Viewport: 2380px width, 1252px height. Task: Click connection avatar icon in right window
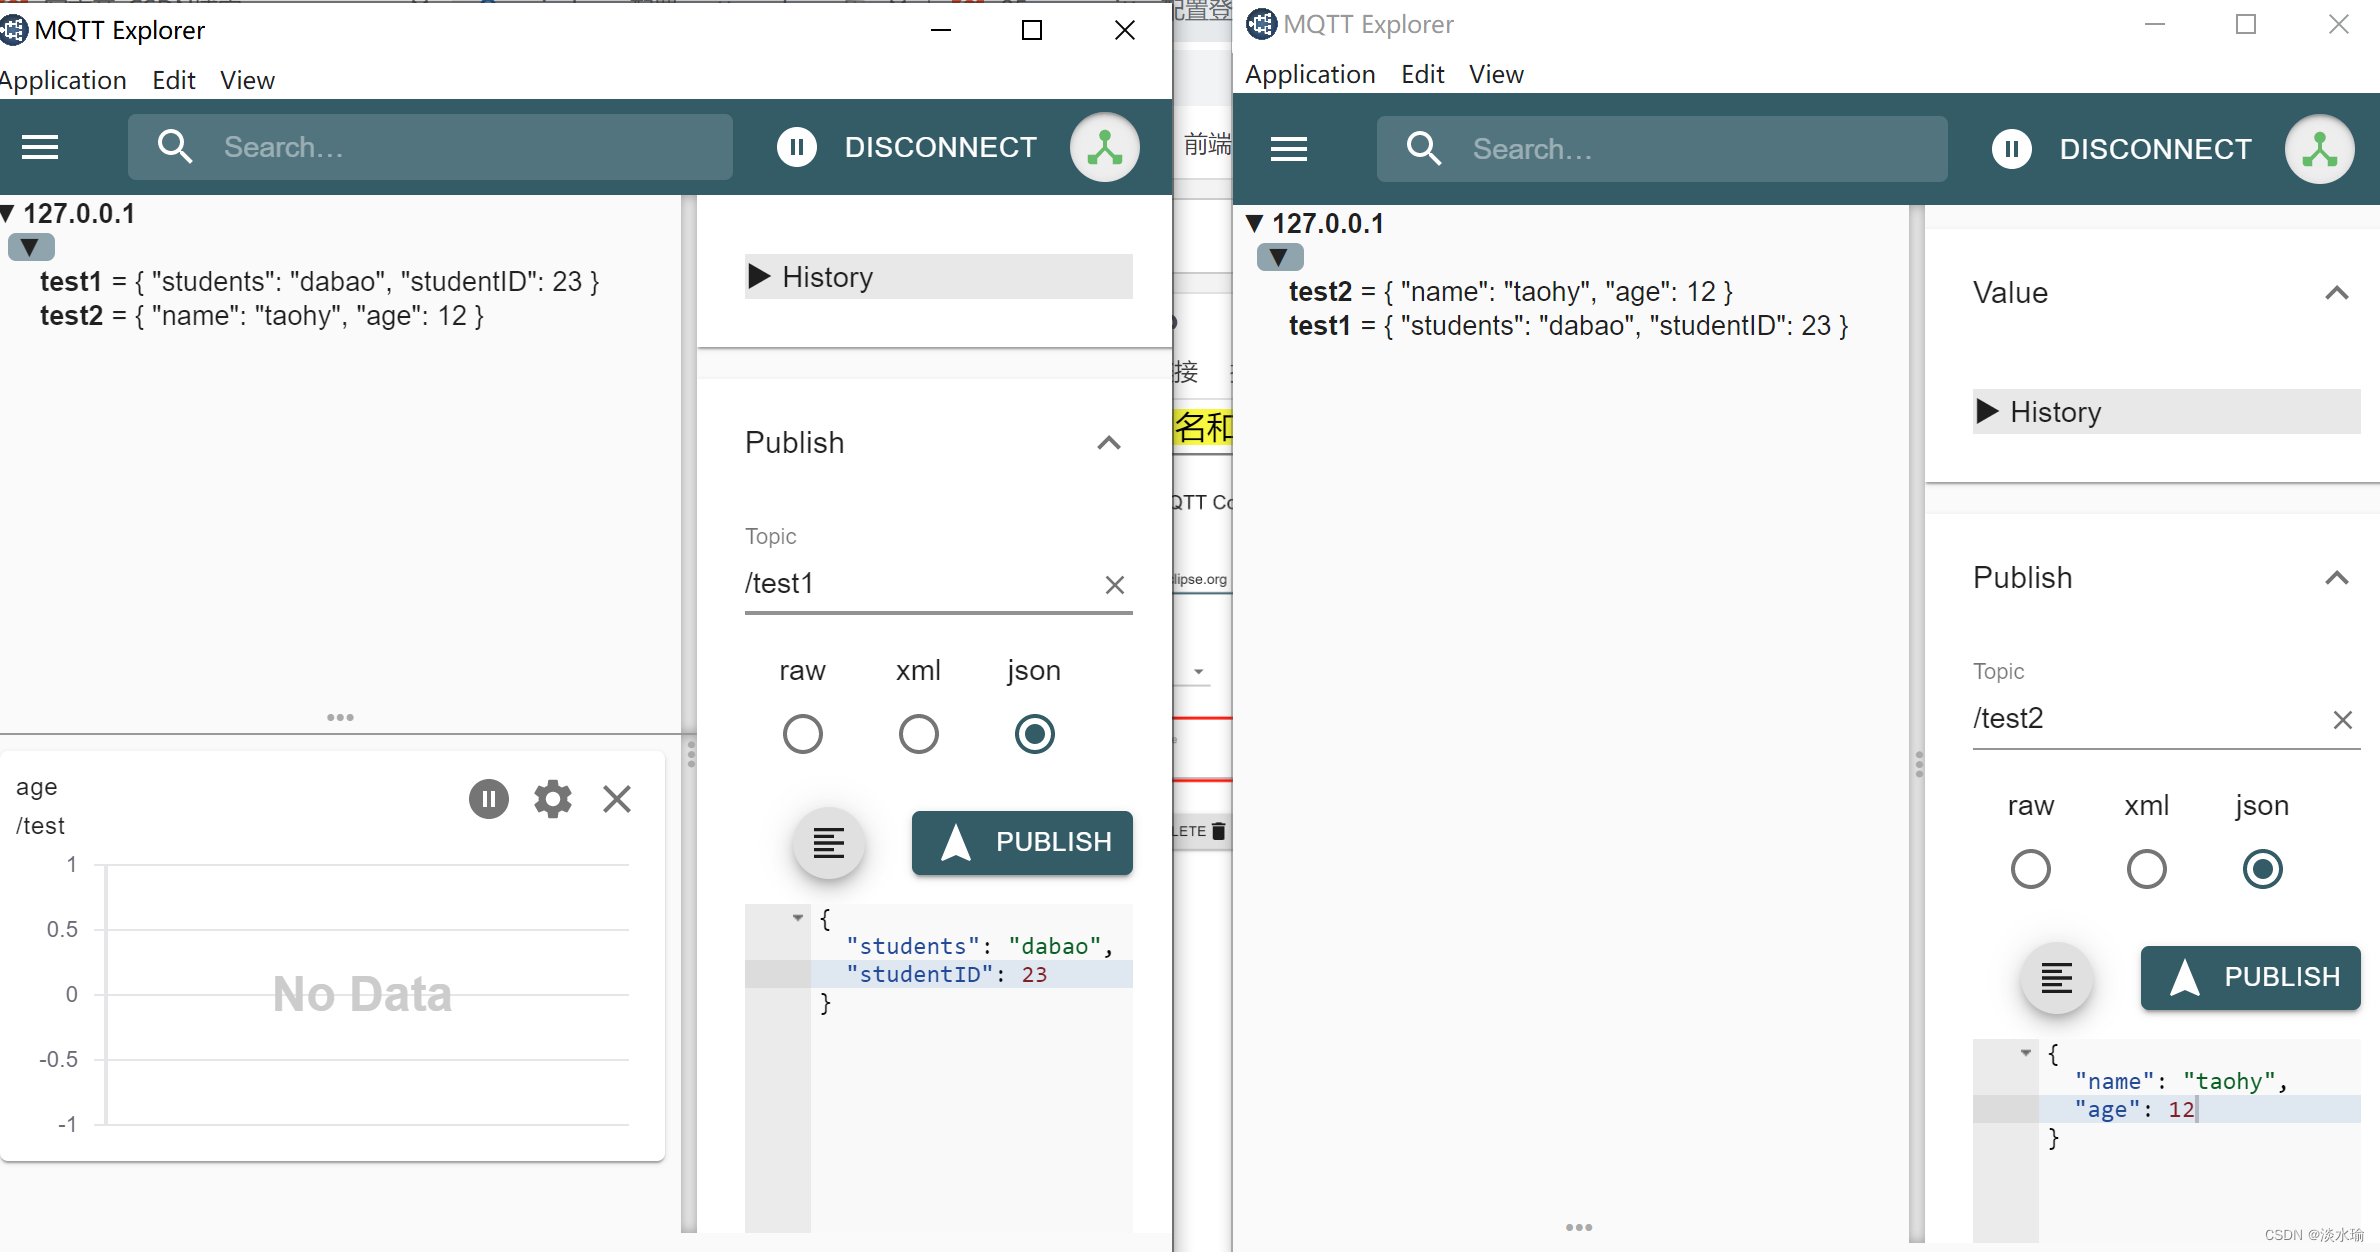(x=2320, y=149)
